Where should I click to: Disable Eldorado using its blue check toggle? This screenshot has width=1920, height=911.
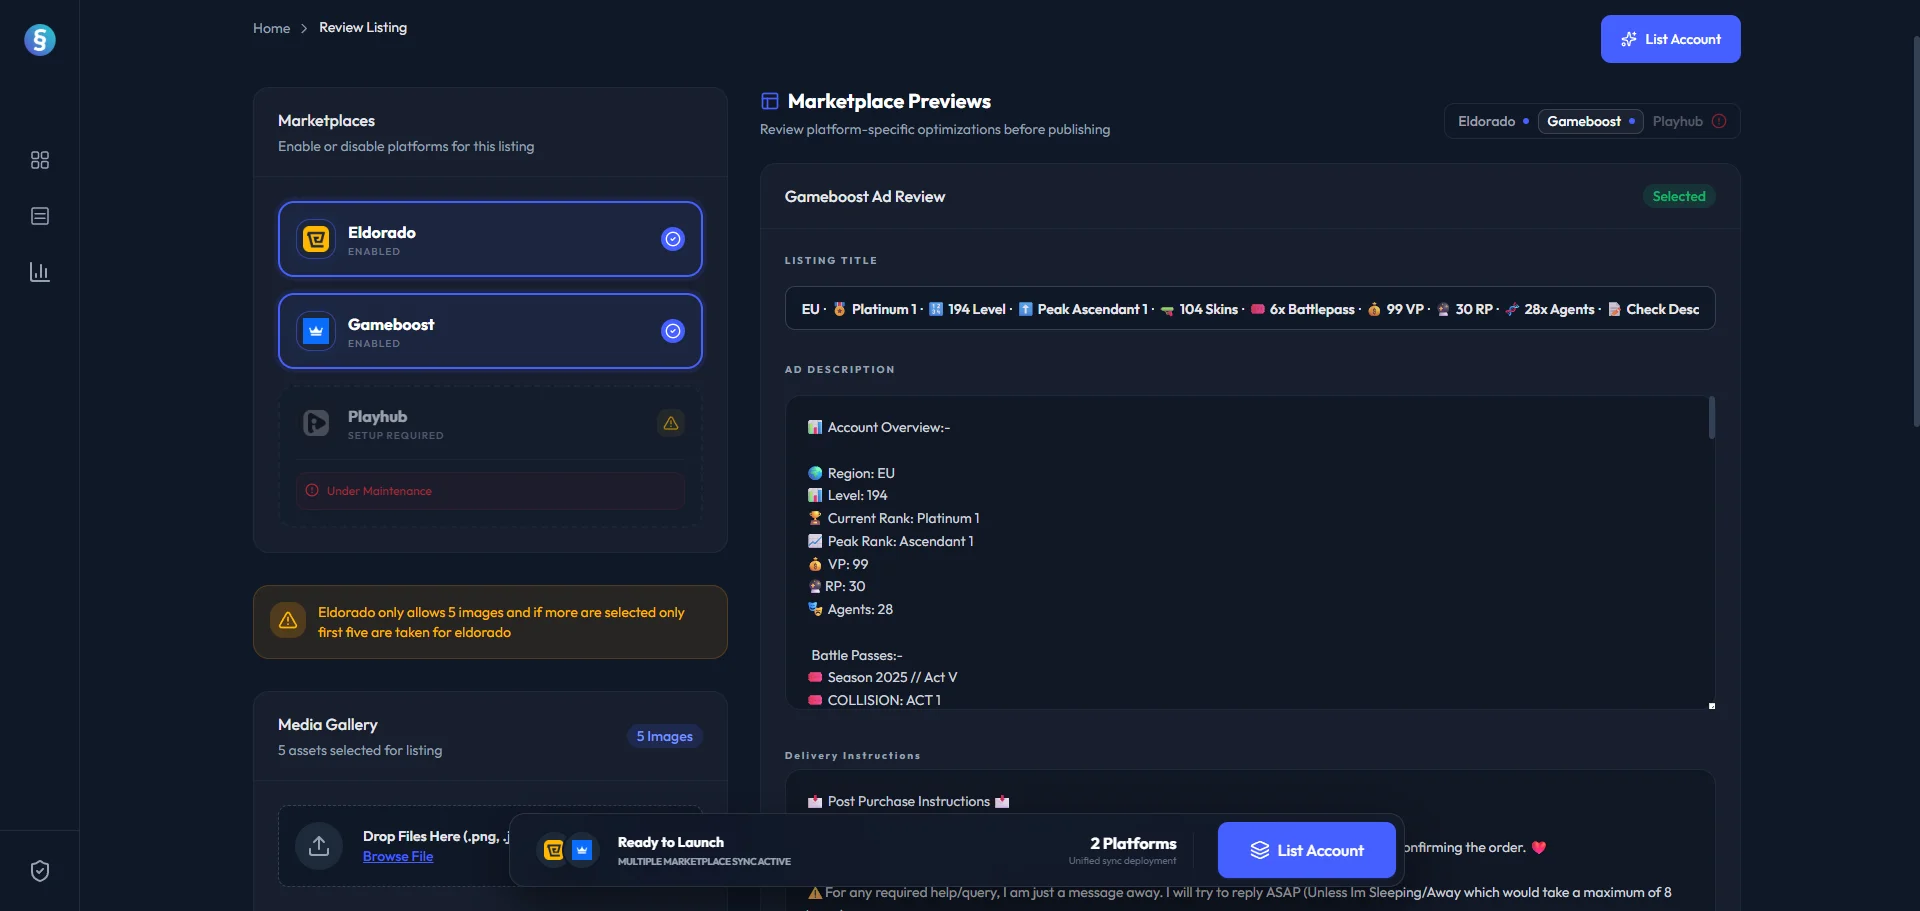(672, 239)
